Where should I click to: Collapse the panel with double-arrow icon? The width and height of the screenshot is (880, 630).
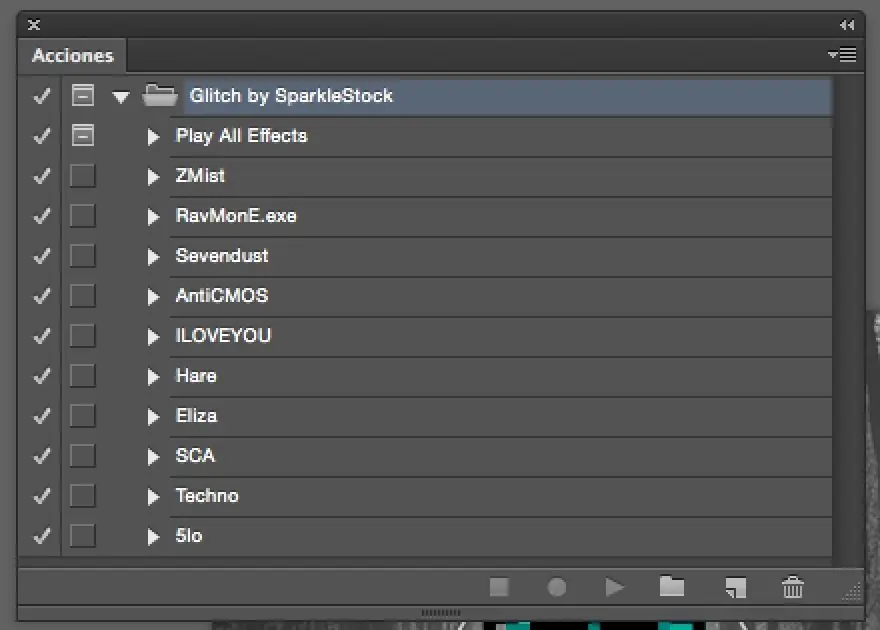click(x=847, y=25)
